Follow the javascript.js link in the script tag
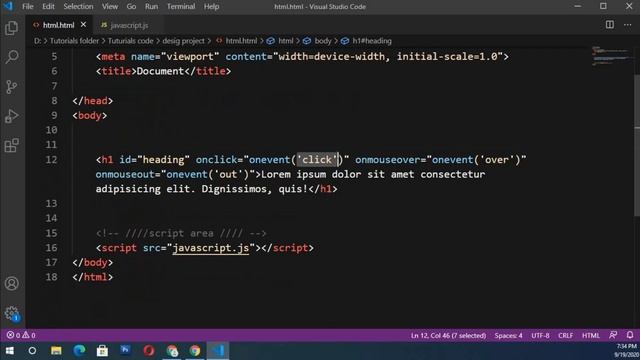This screenshot has width=640, height=360. click(211, 248)
